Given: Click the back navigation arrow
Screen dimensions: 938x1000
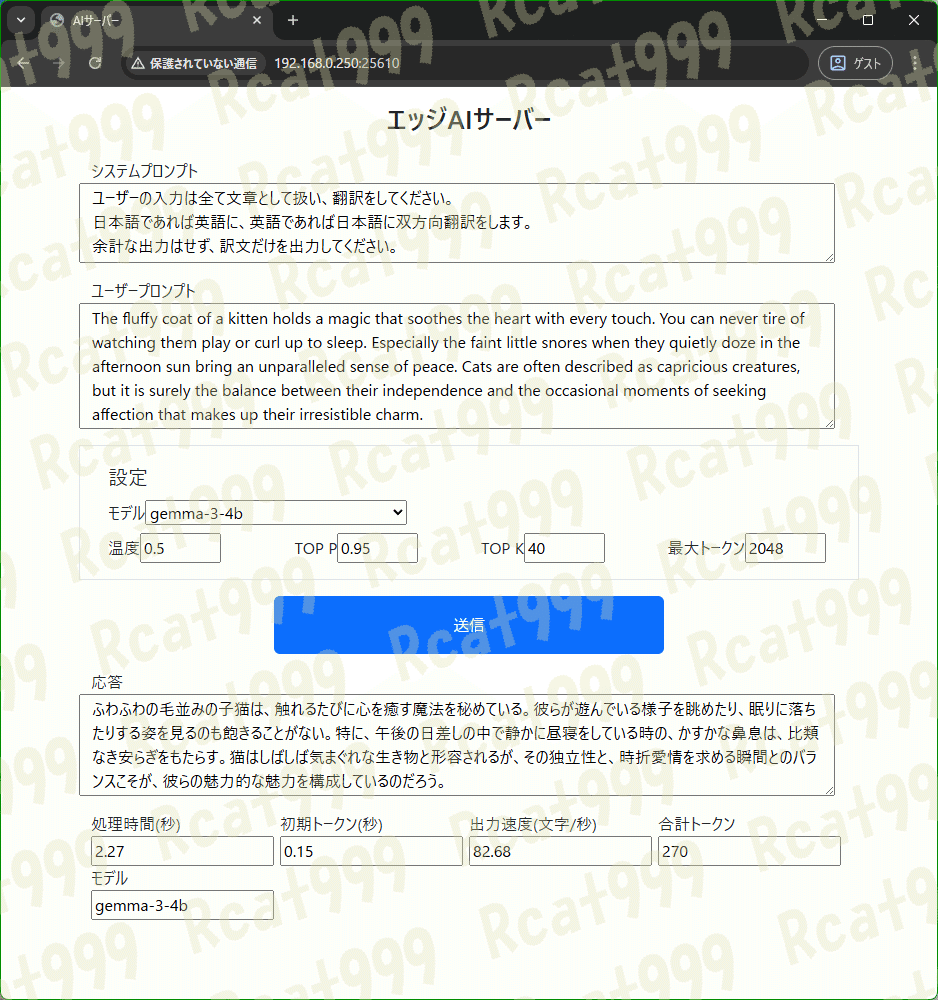Looking at the screenshot, I should point(23,63).
